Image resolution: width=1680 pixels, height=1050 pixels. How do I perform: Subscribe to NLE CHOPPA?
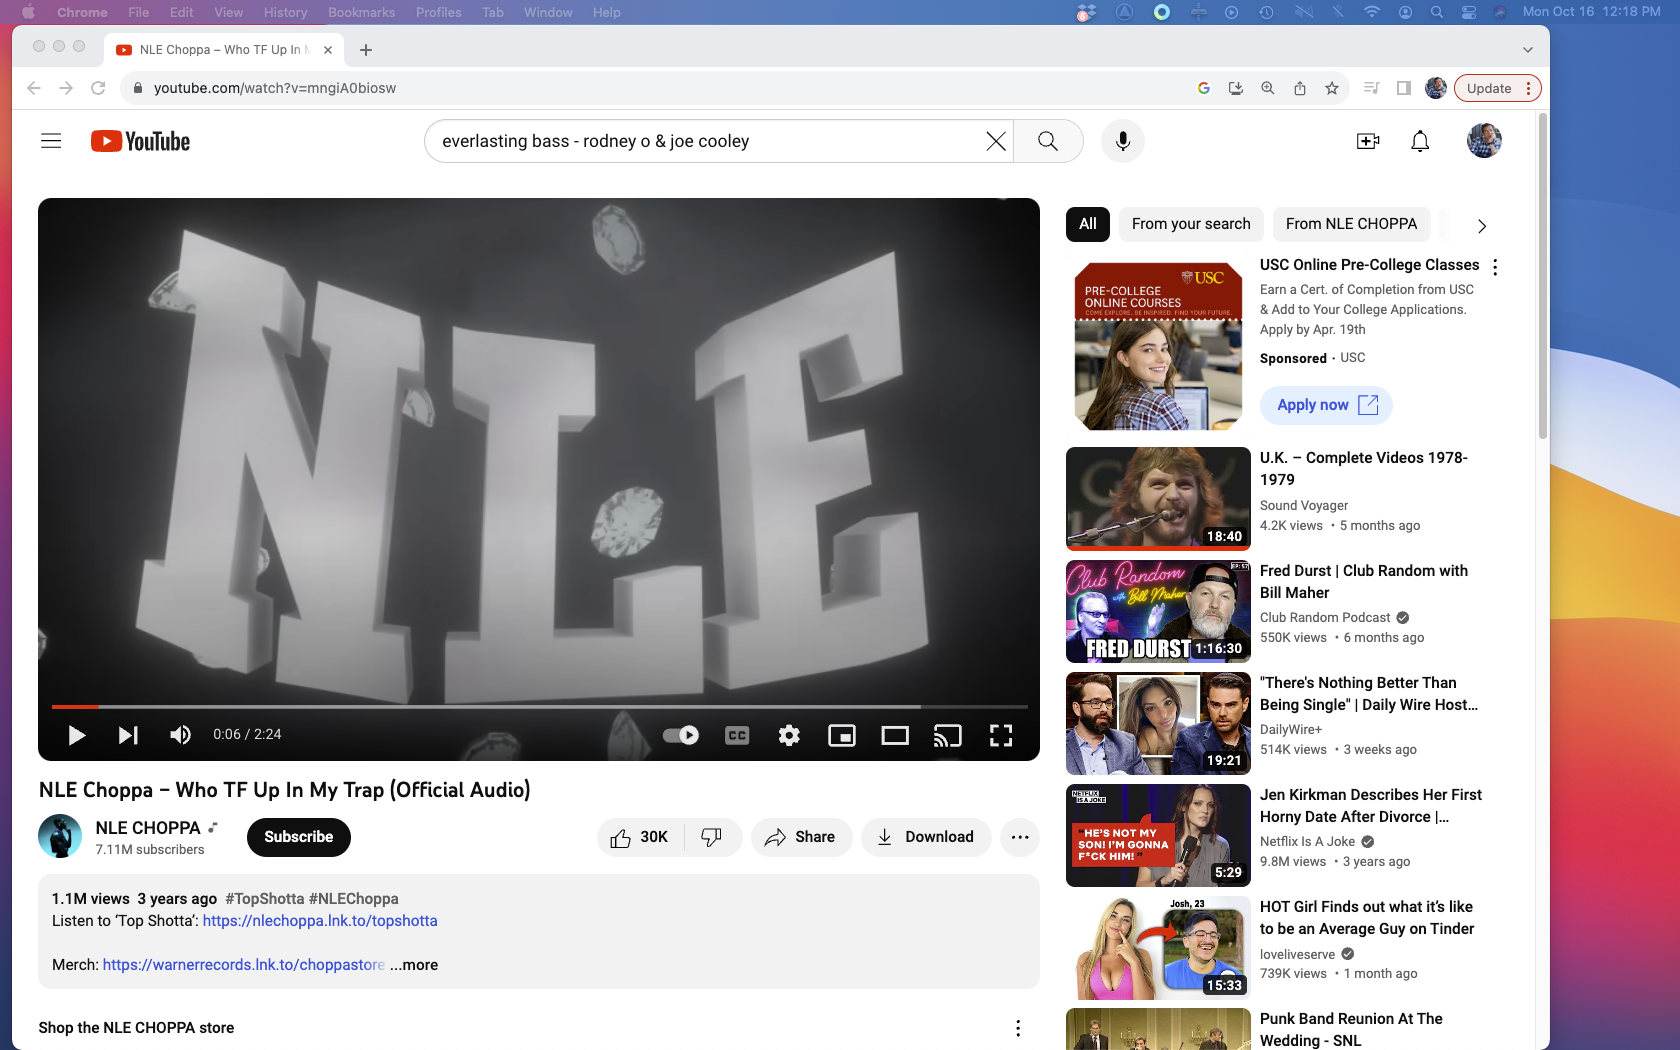(299, 837)
